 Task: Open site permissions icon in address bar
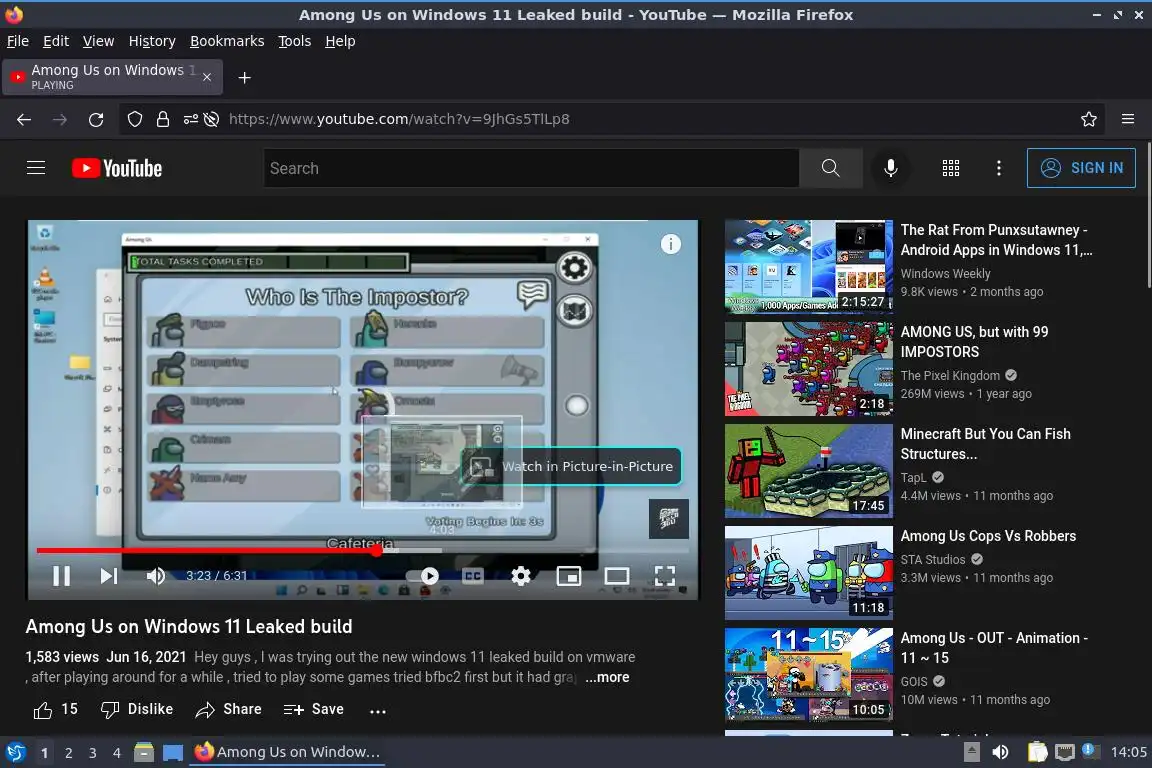click(190, 119)
